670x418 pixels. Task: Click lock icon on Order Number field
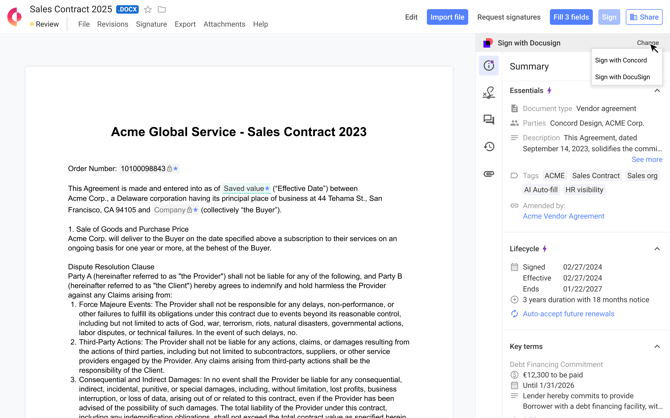pyautogui.click(x=170, y=169)
